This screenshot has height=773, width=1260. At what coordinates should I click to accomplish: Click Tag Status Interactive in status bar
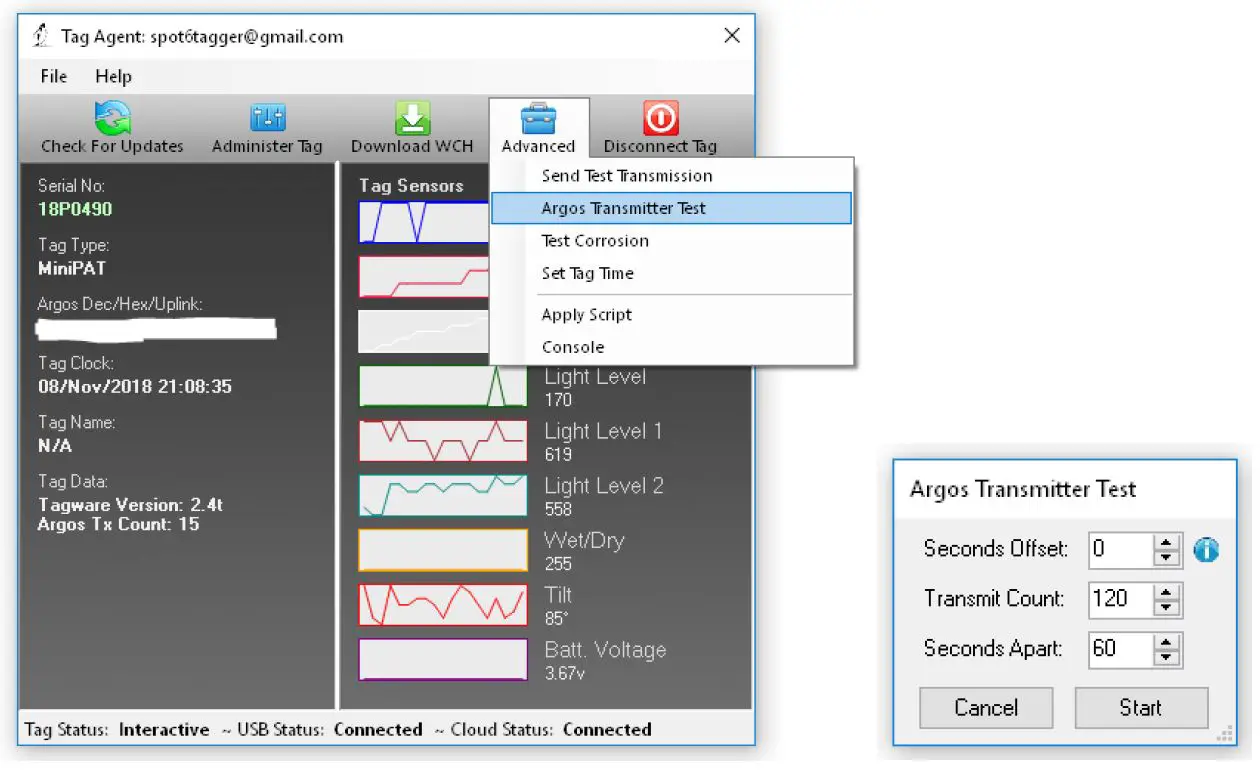117,730
